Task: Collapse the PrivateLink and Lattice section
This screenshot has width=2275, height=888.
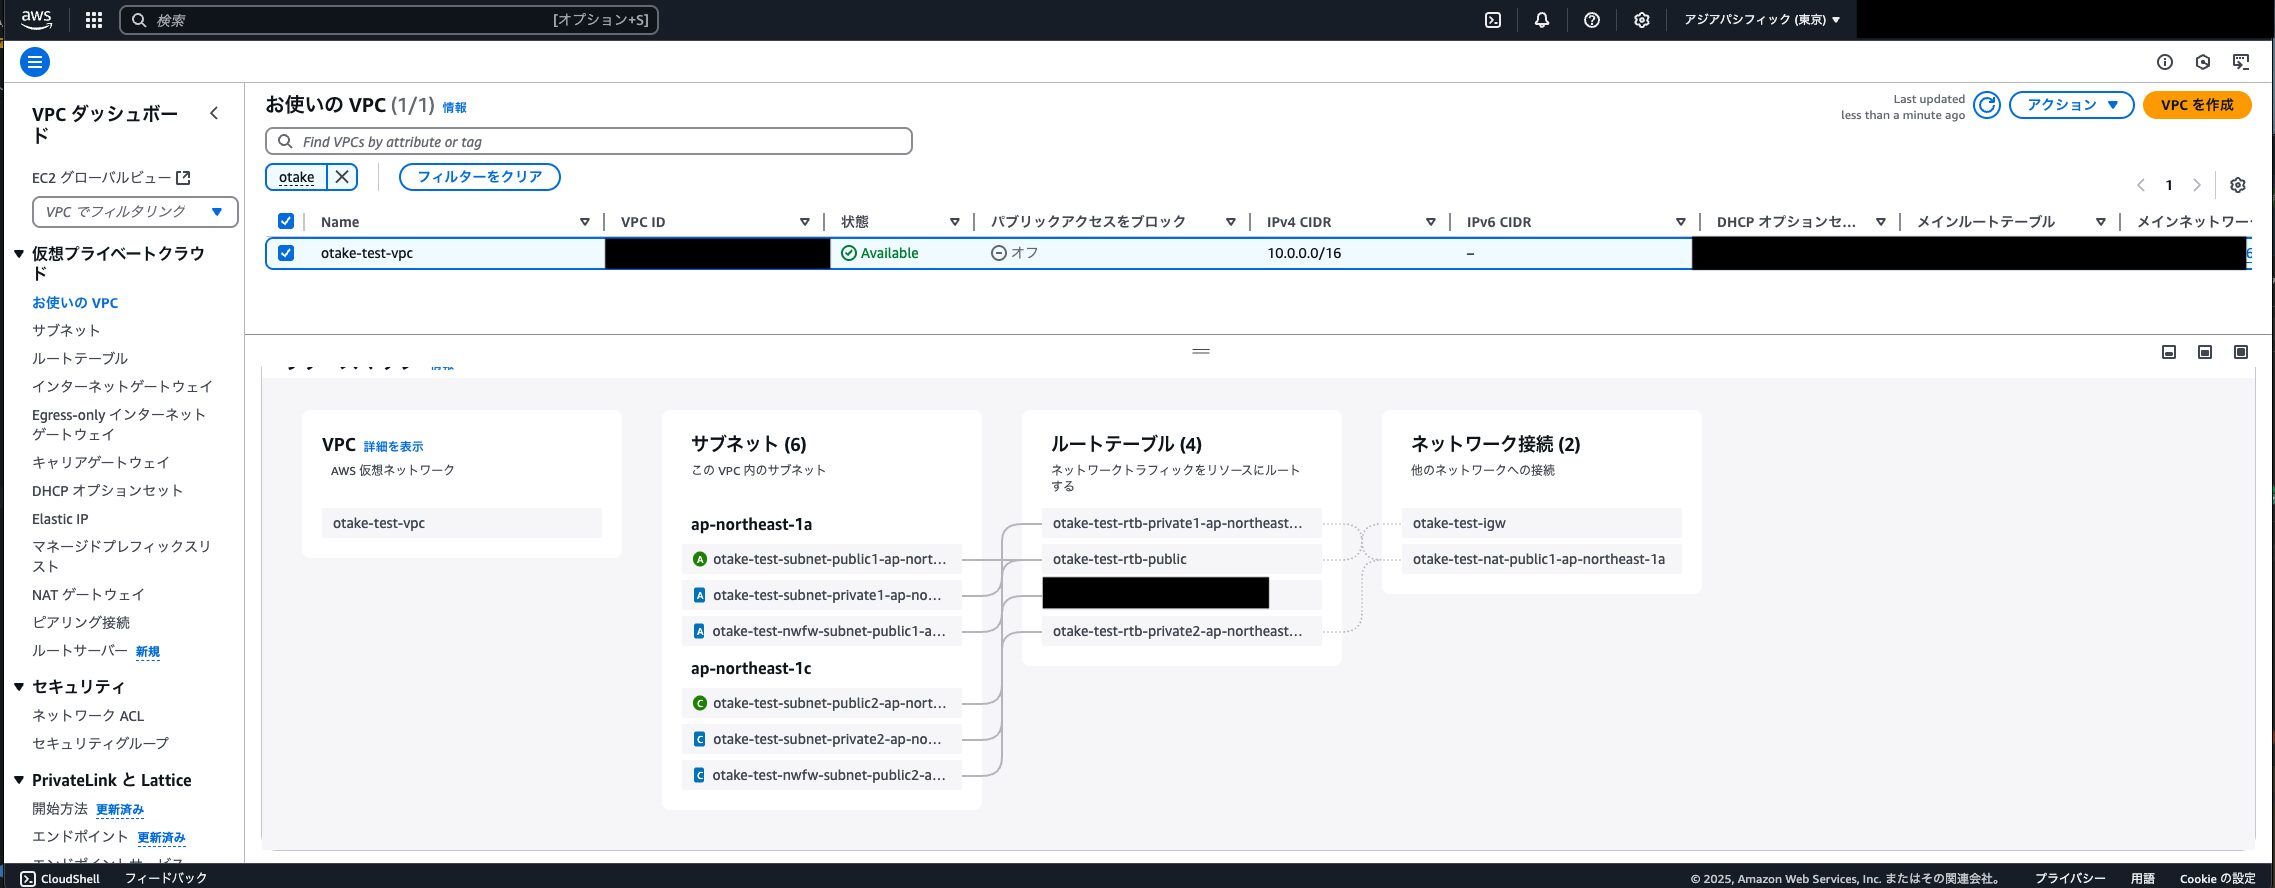Action: point(19,780)
